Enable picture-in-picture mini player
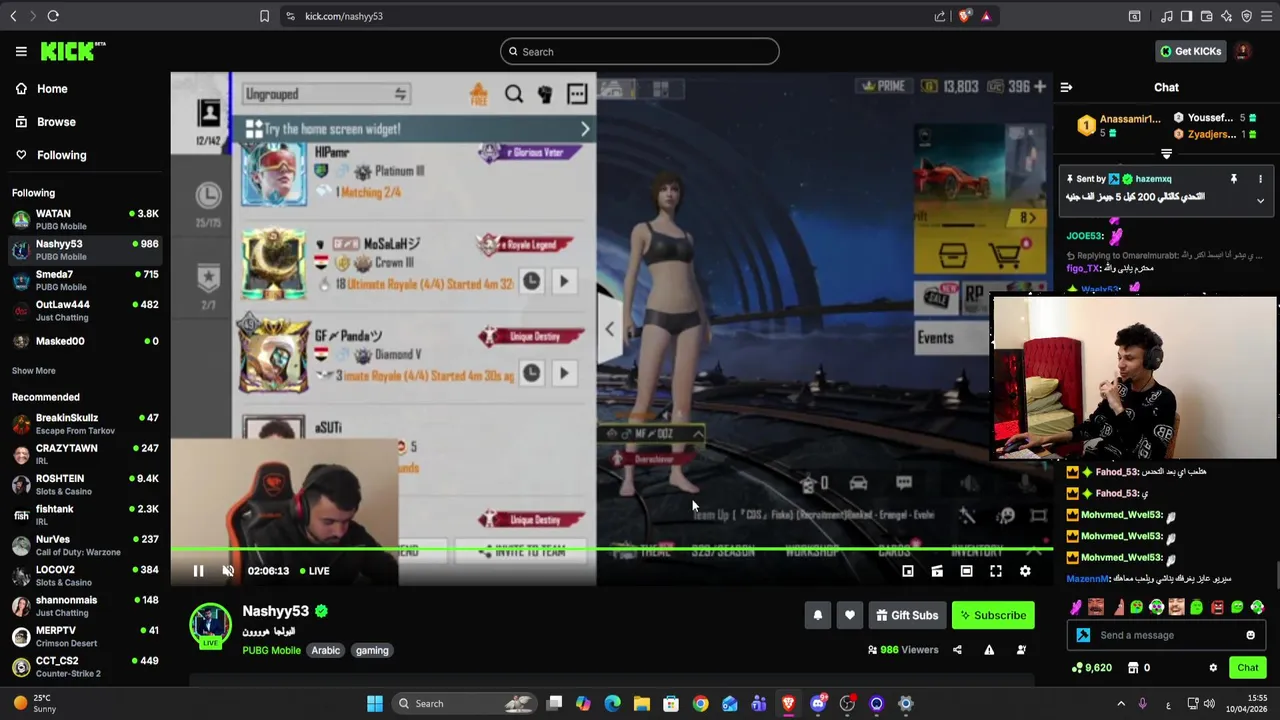Screen dimensions: 1280x720 pos(908,571)
